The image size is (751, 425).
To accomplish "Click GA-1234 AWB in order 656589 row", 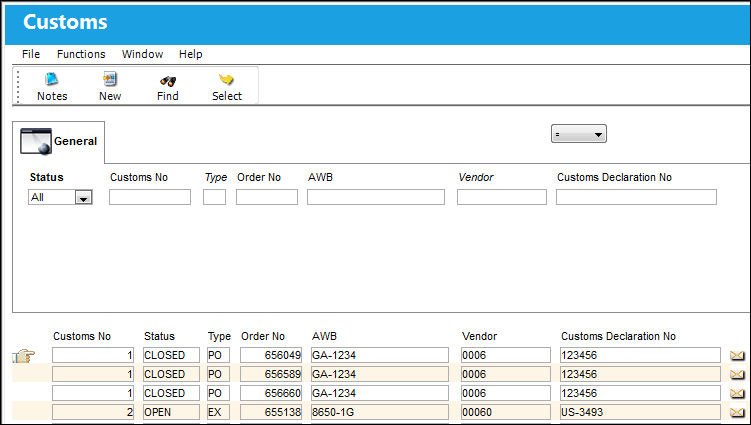I will tap(380, 374).
